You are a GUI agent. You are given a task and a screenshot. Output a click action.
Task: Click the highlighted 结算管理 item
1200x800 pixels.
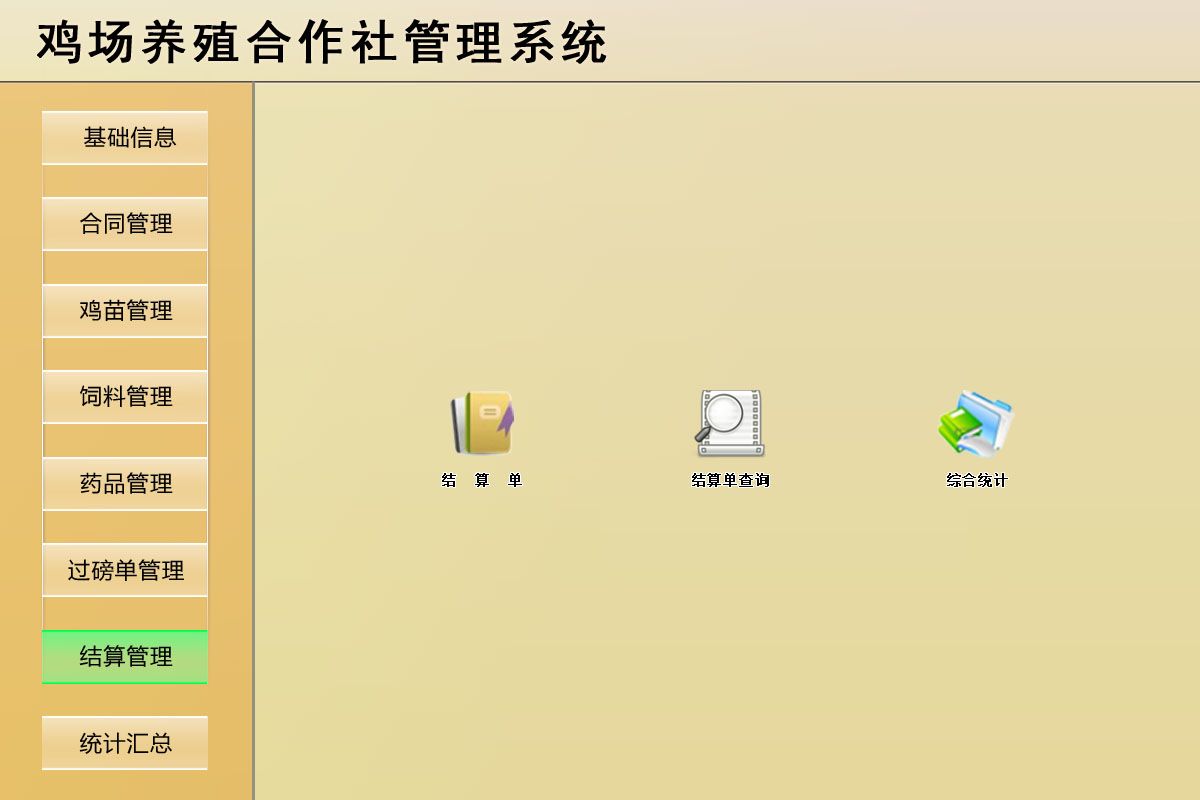coord(125,657)
